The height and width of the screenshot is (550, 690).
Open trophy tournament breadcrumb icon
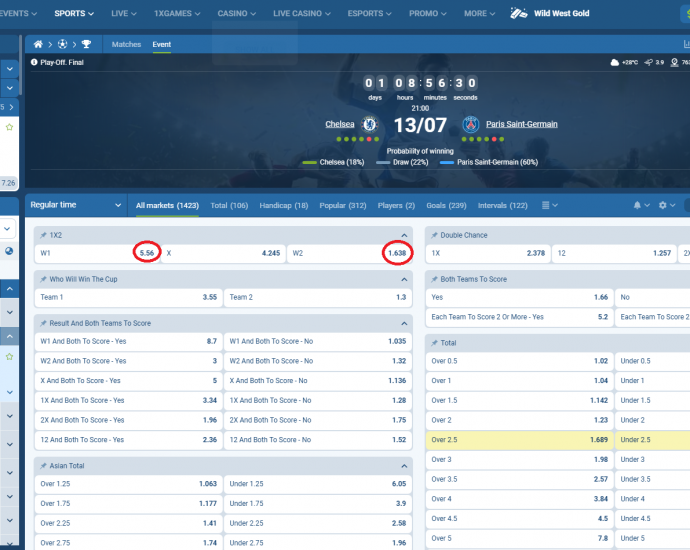pos(86,44)
